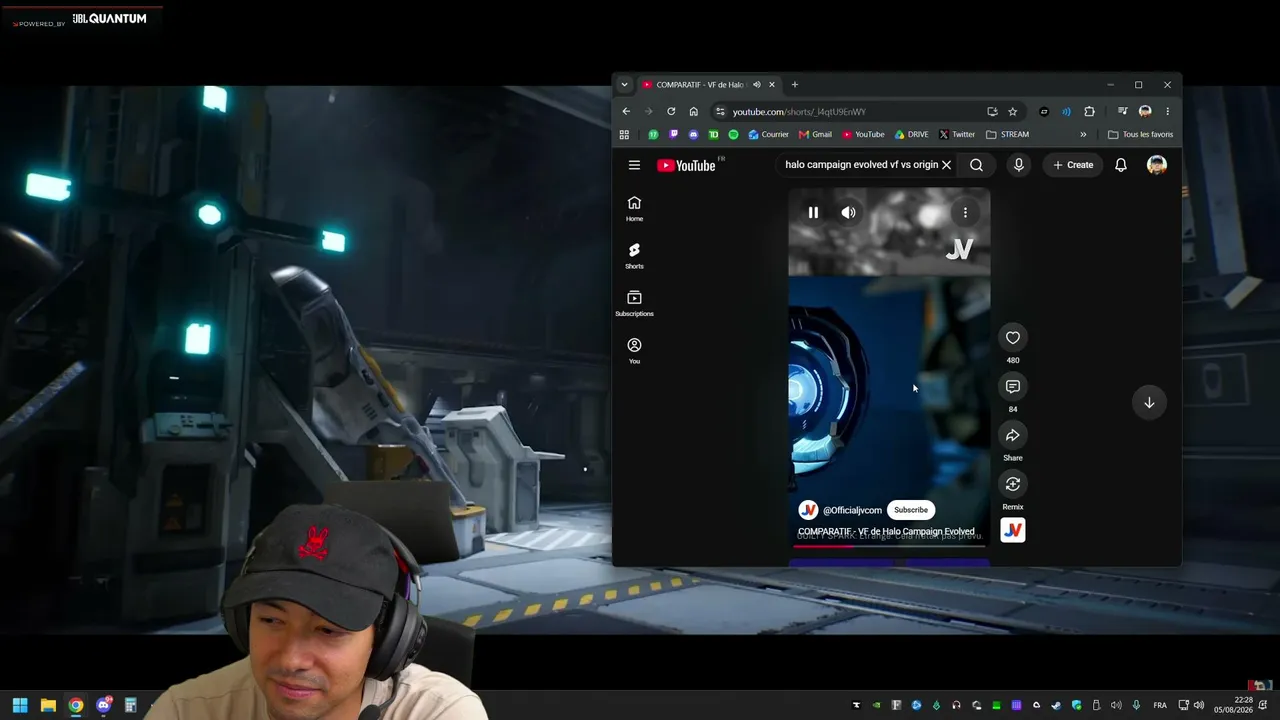The height and width of the screenshot is (720, 1280).
Task: Open the @Officialjvcom channel avatar
Action: point(808,510)
